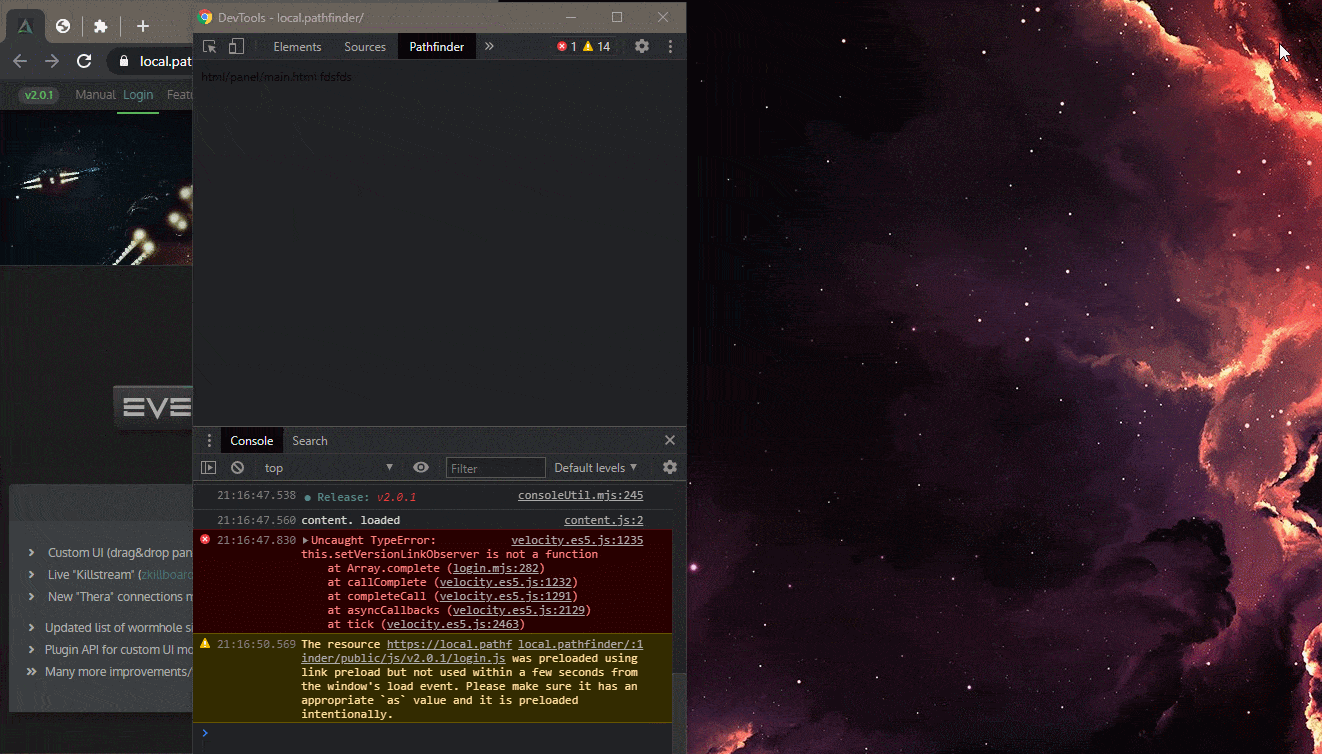This screenshot has width=1322, height=754.
Task: Open the Default levels dropdown
Action: coord(596,468)
